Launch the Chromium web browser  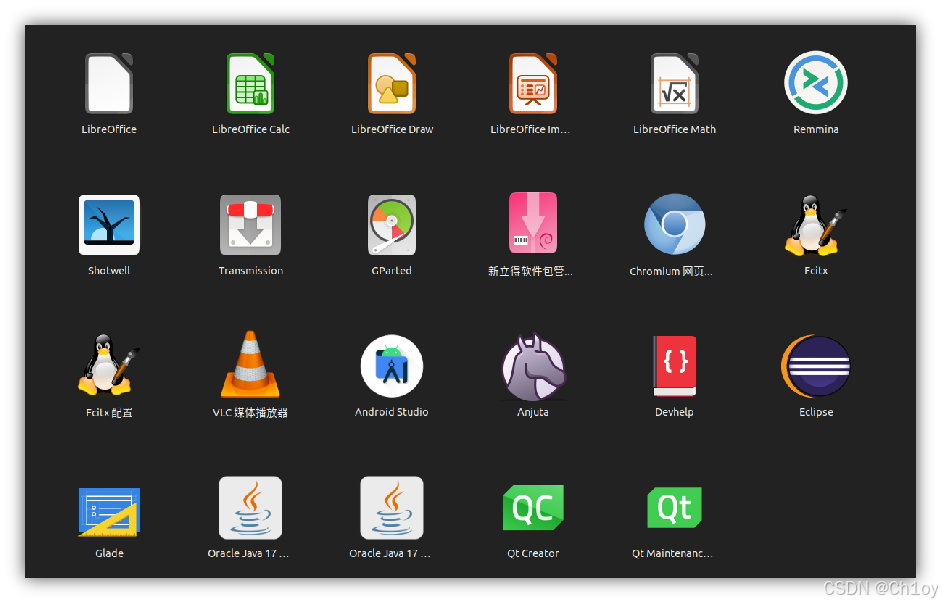[x=675, y=224]
